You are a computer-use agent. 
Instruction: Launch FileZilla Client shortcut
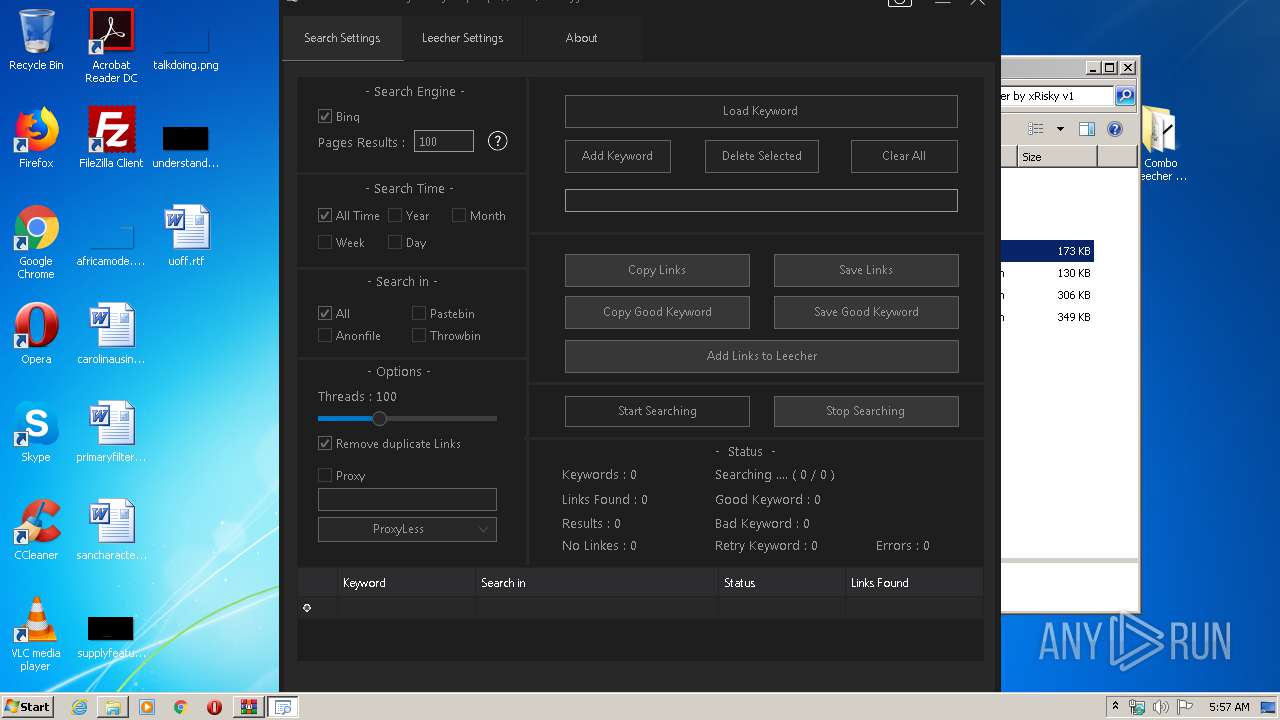111,138
